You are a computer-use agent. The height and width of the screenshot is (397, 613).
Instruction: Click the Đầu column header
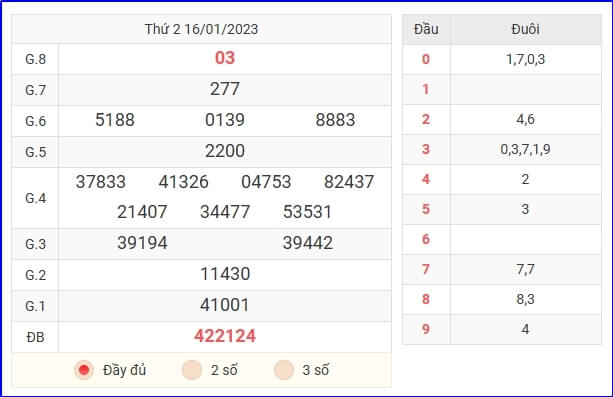[426, 29]
